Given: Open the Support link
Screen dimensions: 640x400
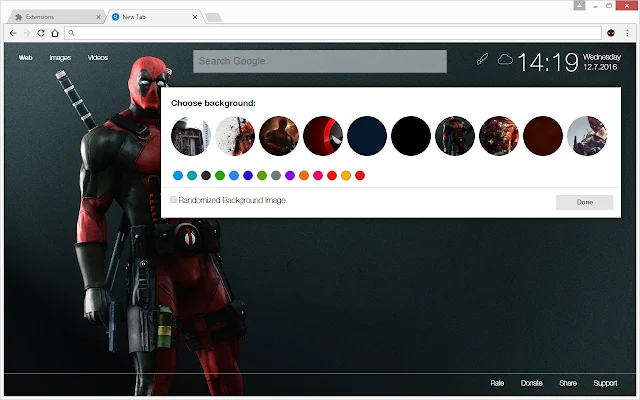Looking at the screenshot, I should [x=605, y=383].
